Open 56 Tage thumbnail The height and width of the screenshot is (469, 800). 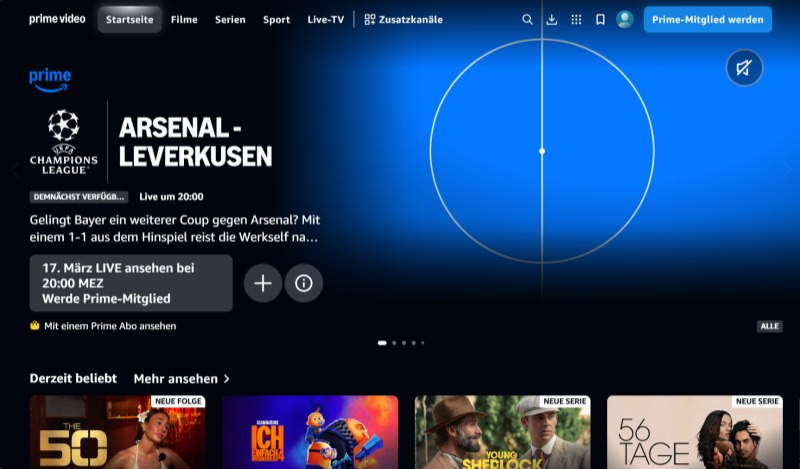tap(695, 432)
